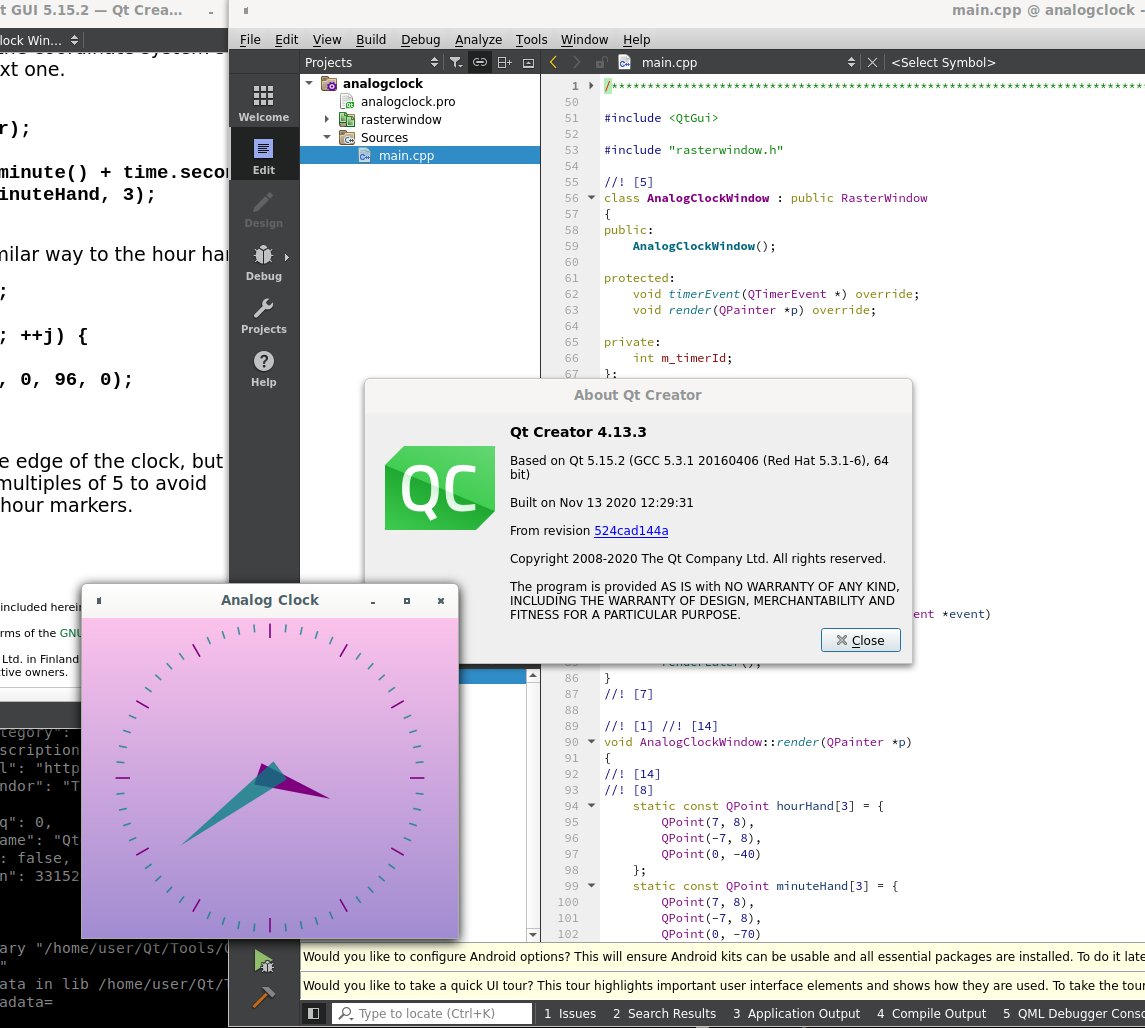Click the file lock icon in editor toolbar
1145x1028 pixels.
pyautogui.click(x=601, y=63)
